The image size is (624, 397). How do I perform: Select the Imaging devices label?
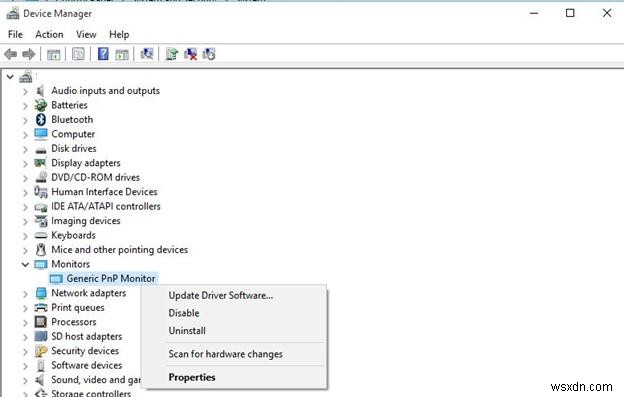[x=86, y=221]
